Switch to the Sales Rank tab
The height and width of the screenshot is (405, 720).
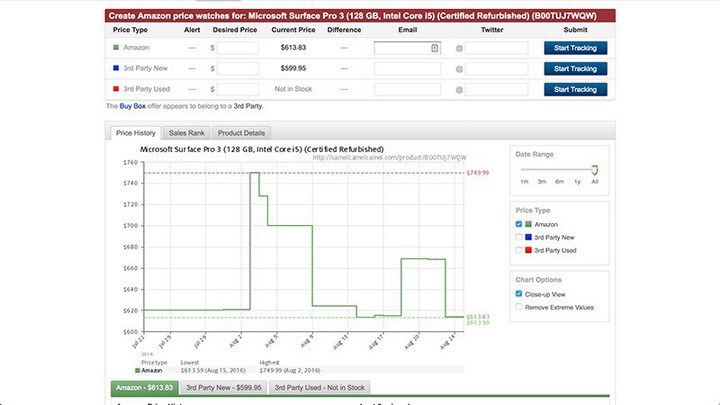[186, 133]
